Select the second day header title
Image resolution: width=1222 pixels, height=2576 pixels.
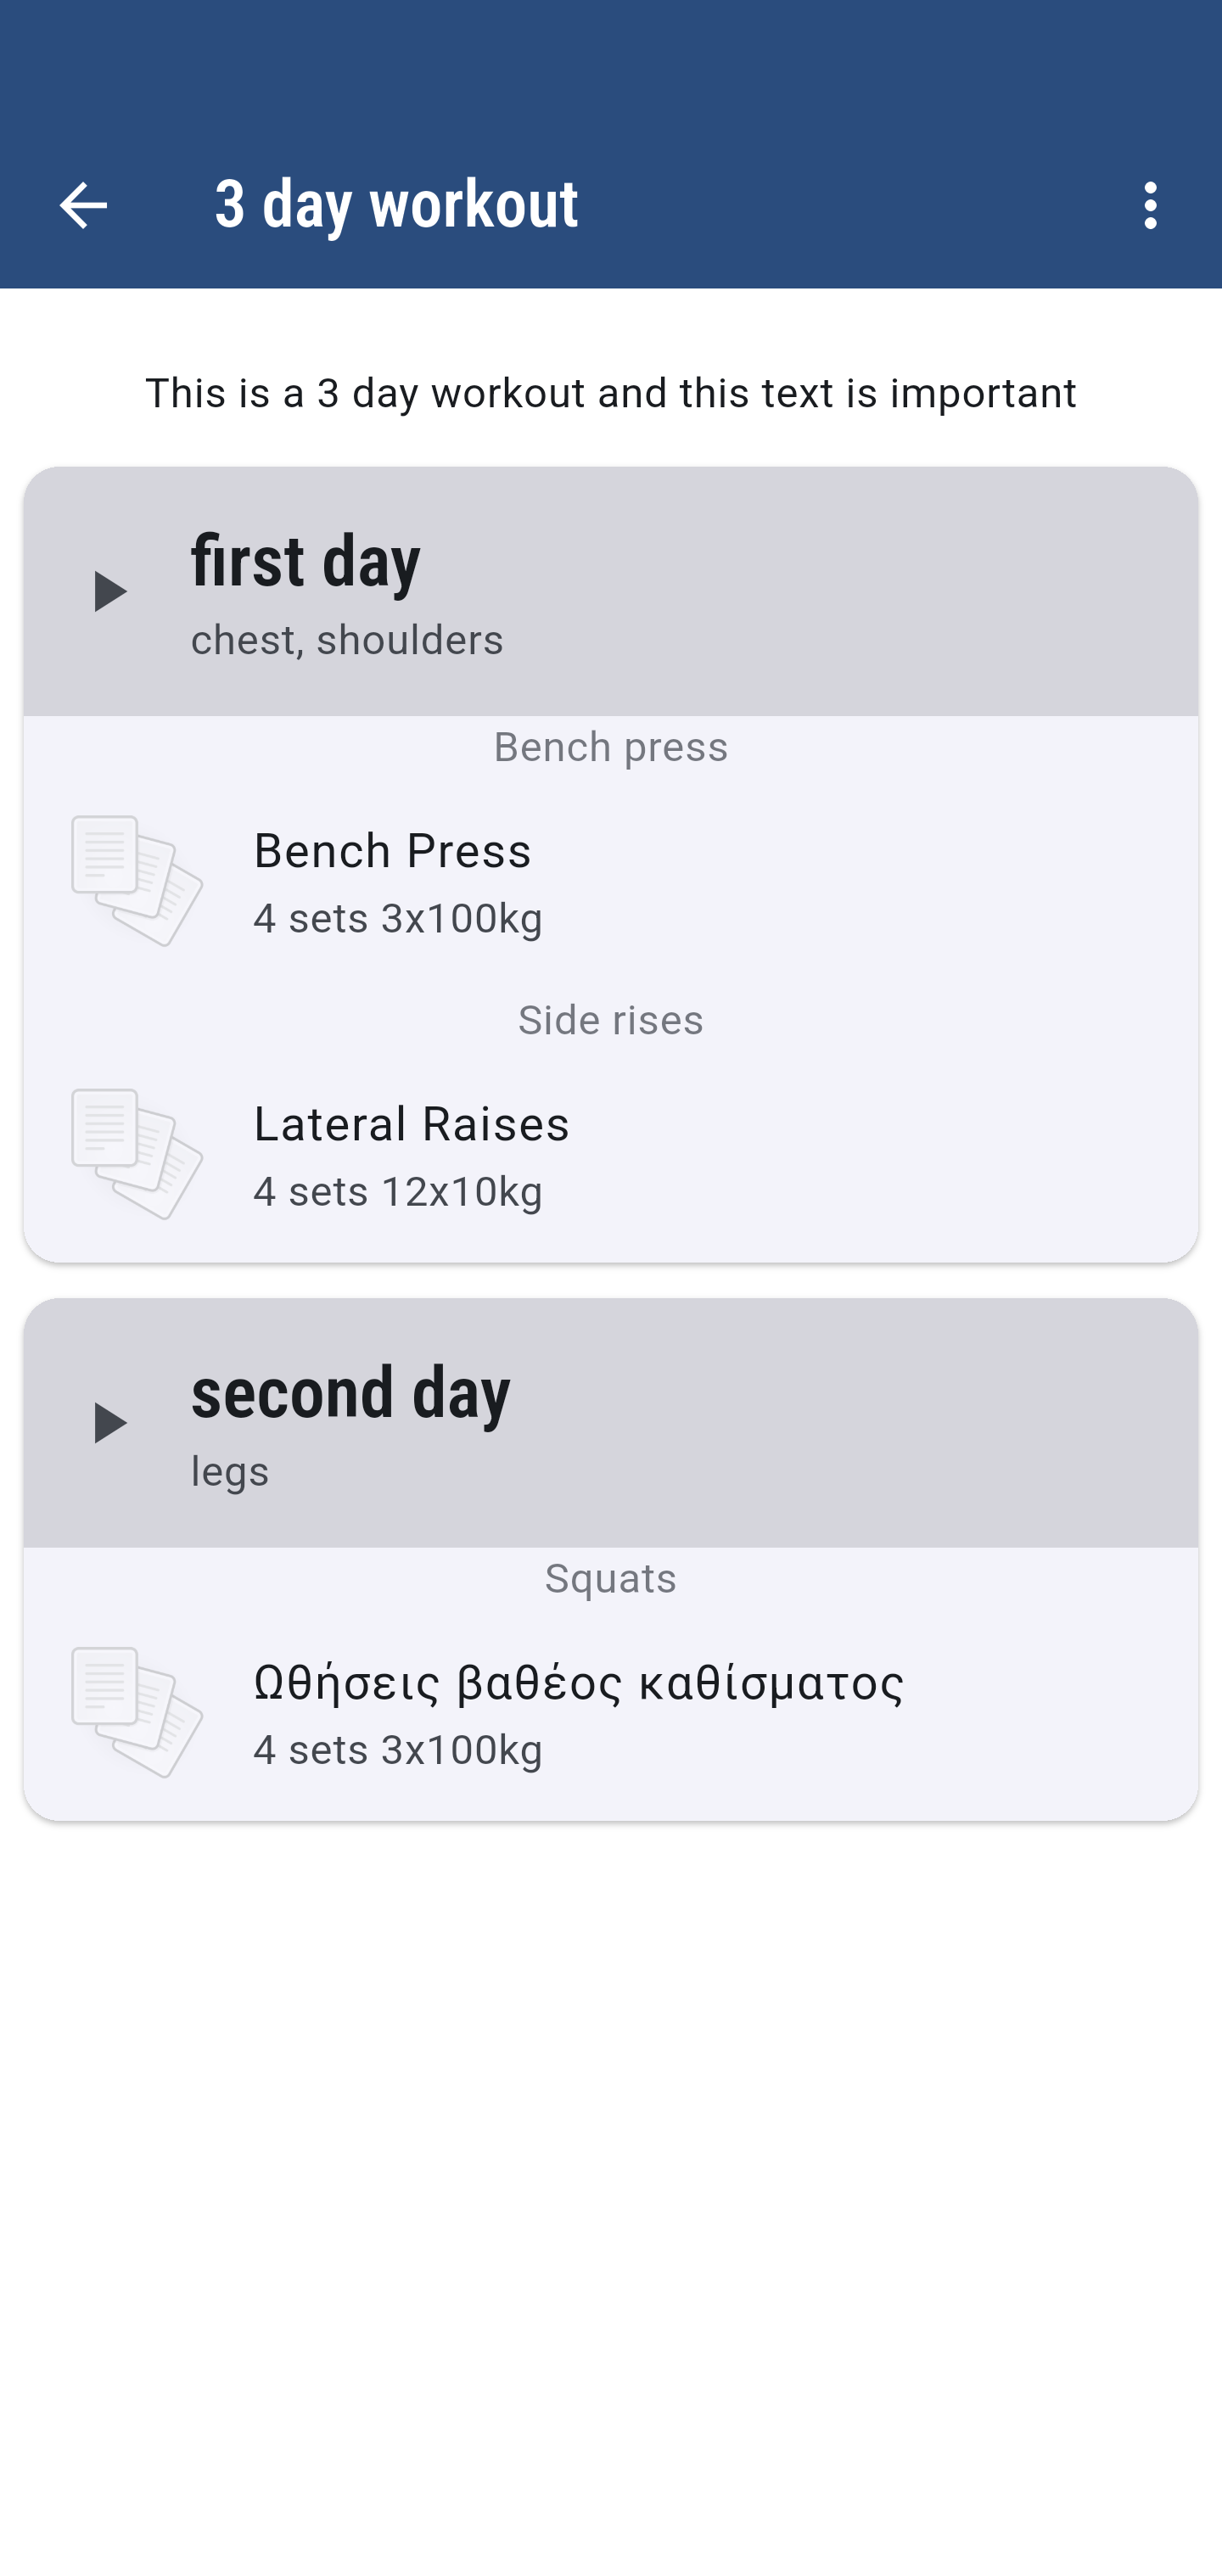[350, 1393]
